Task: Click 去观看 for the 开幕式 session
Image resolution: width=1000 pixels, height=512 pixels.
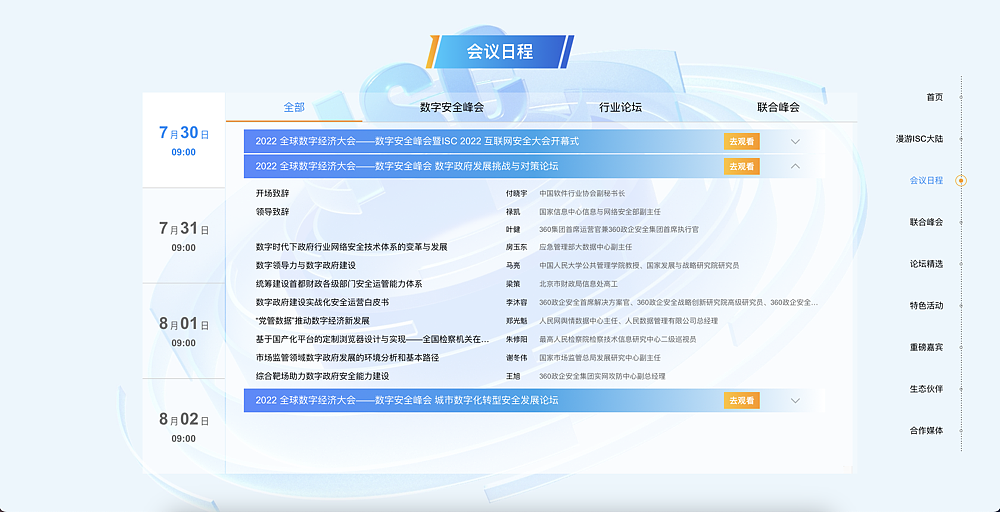Action: coord(741,142)
